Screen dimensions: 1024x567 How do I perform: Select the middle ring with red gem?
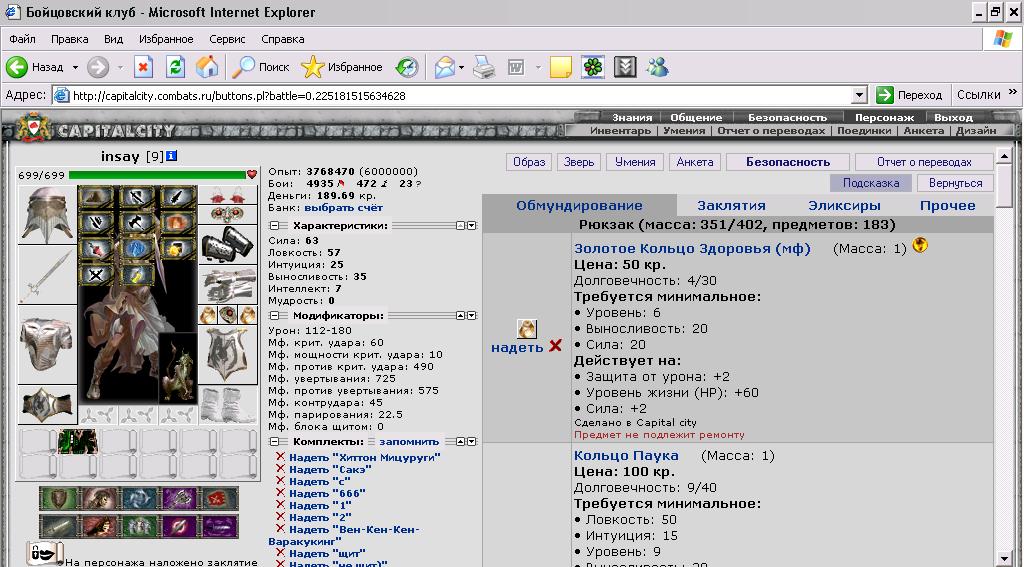tap(228, 315)
